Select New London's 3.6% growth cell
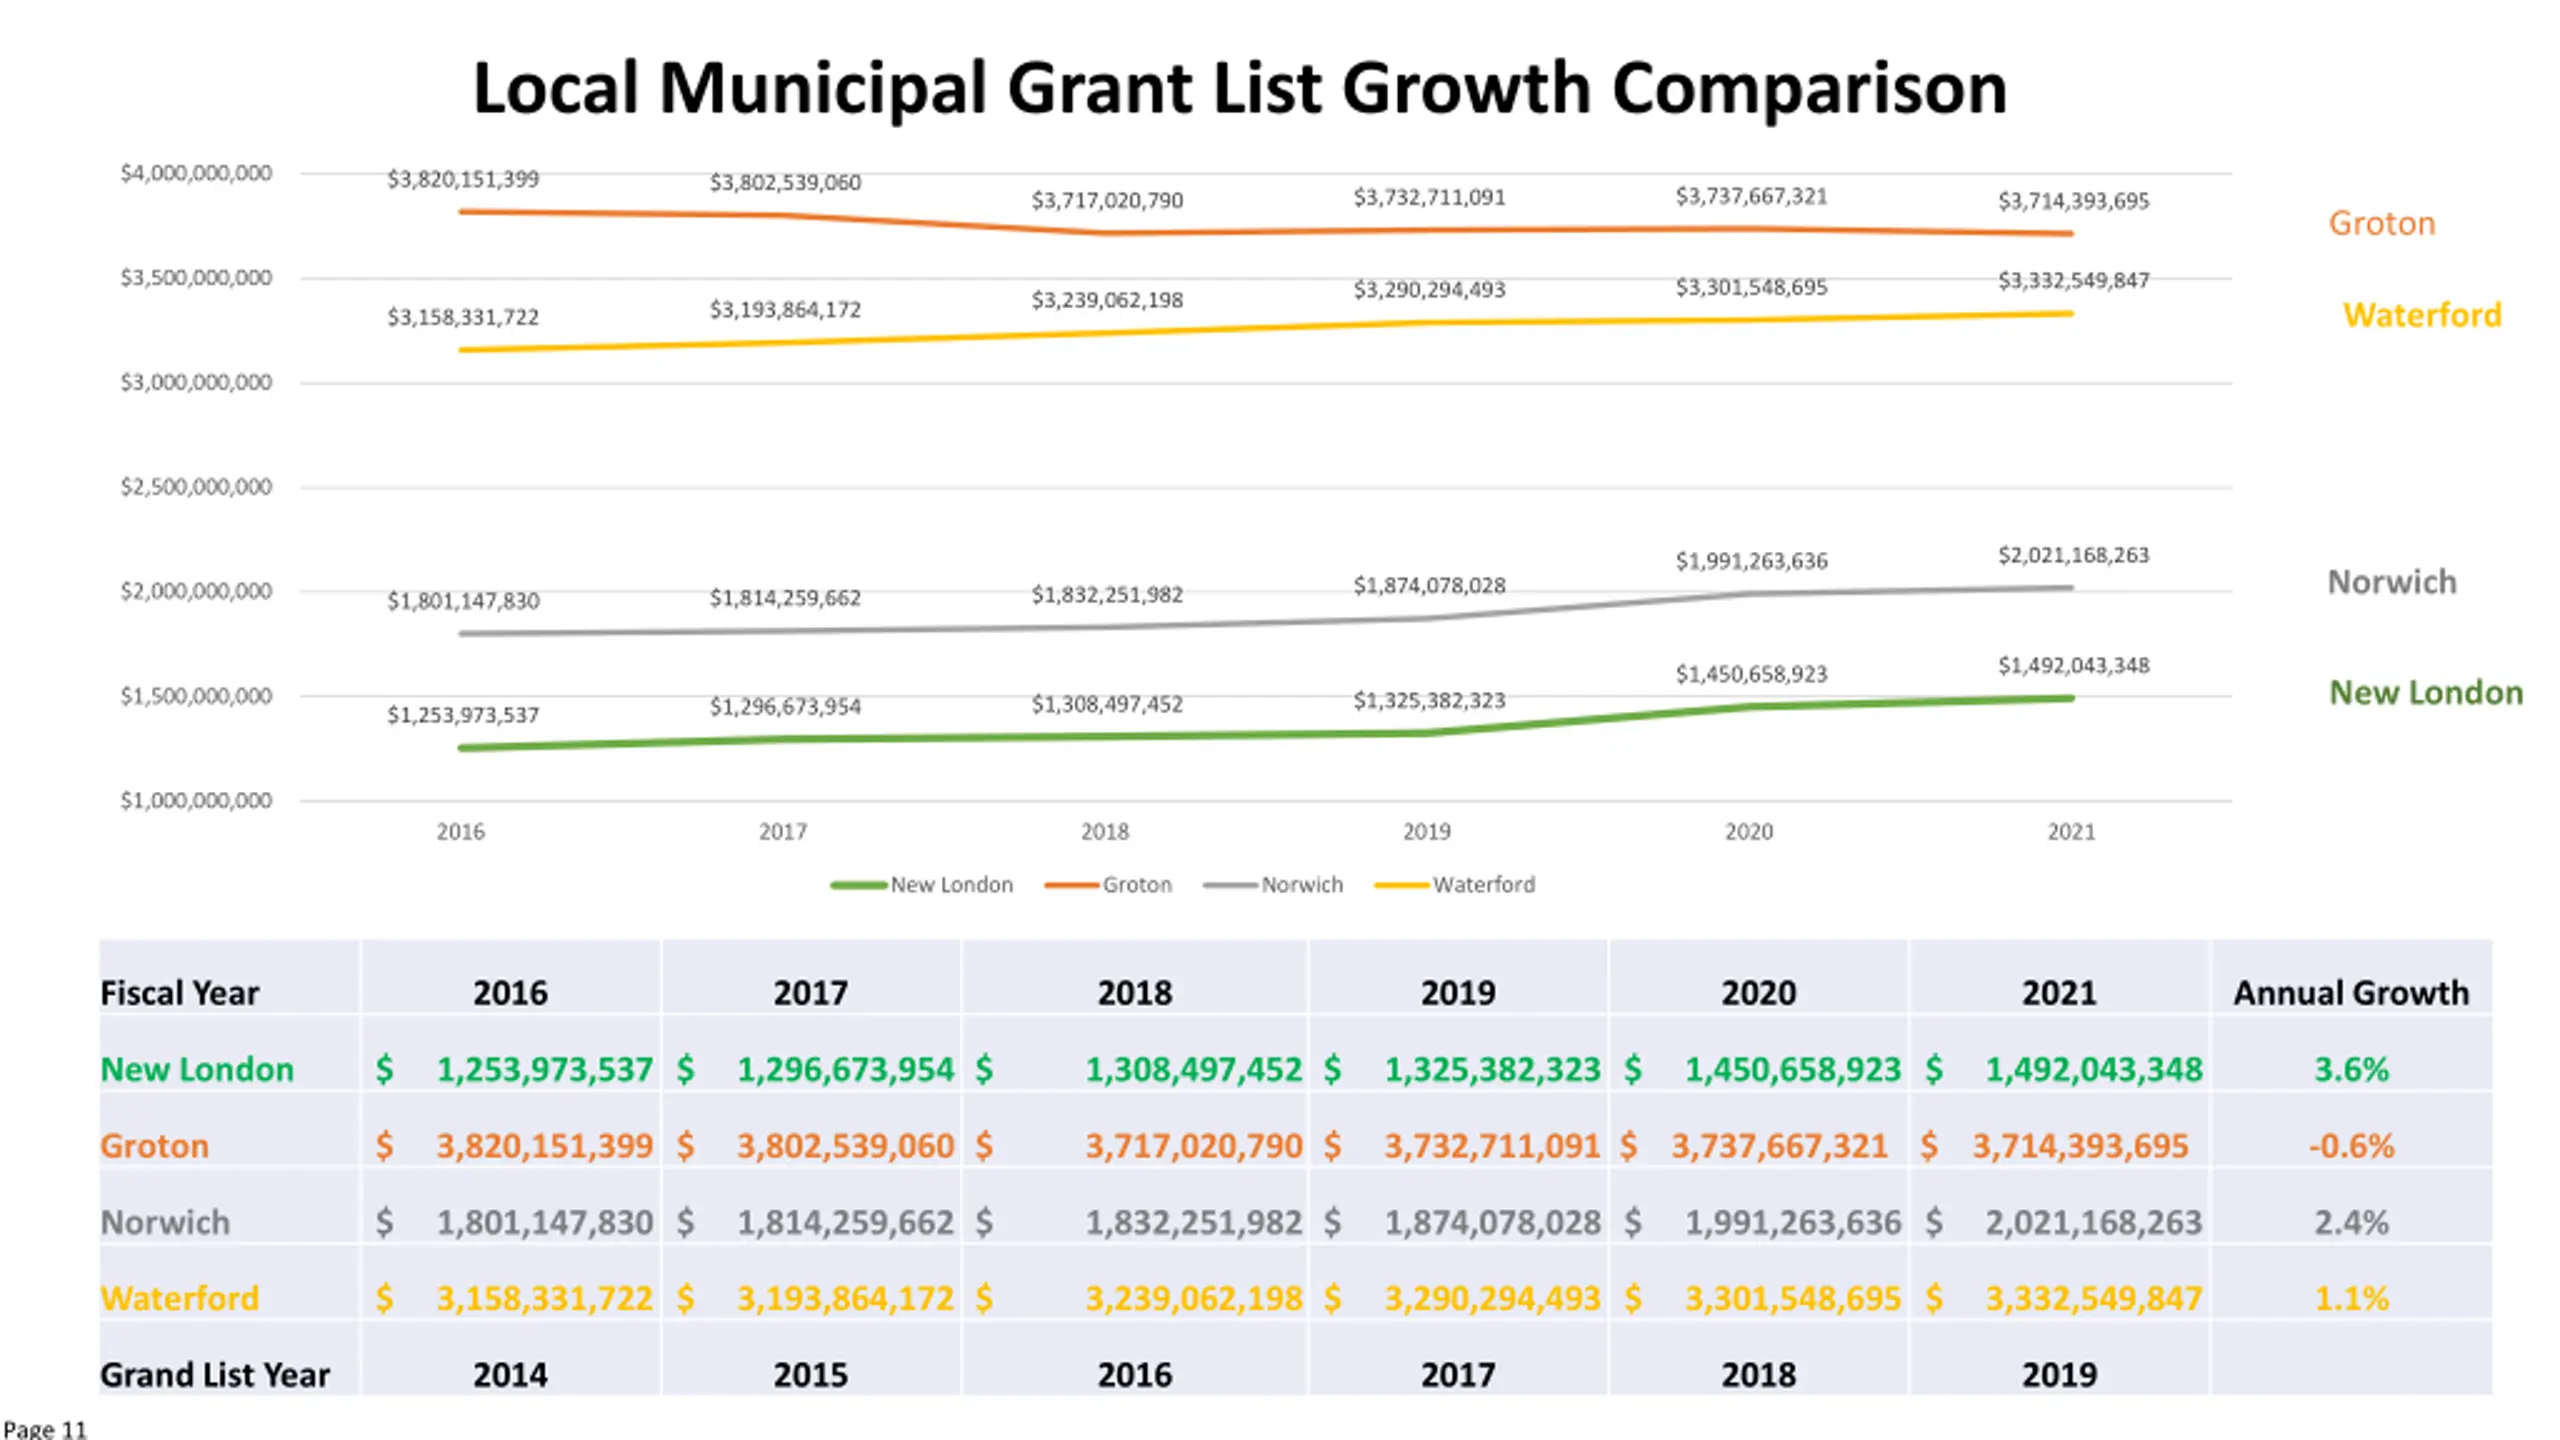2560x1440 pixels. [x=2351, y=1069]
